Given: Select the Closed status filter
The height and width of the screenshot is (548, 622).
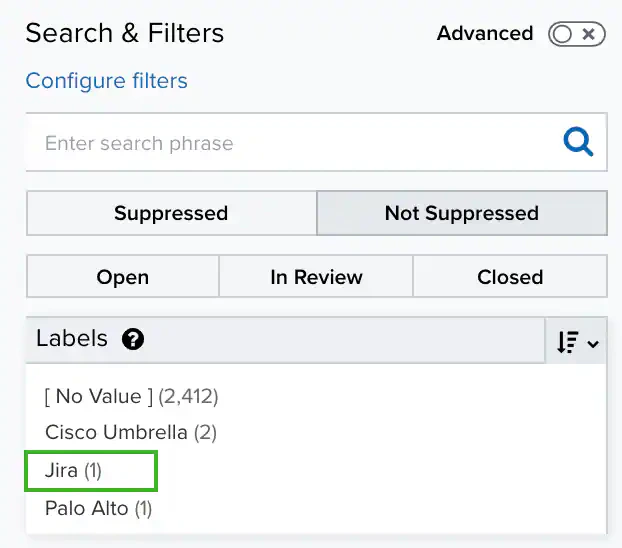Looking at the screenshot, I should tap(510, 277).
